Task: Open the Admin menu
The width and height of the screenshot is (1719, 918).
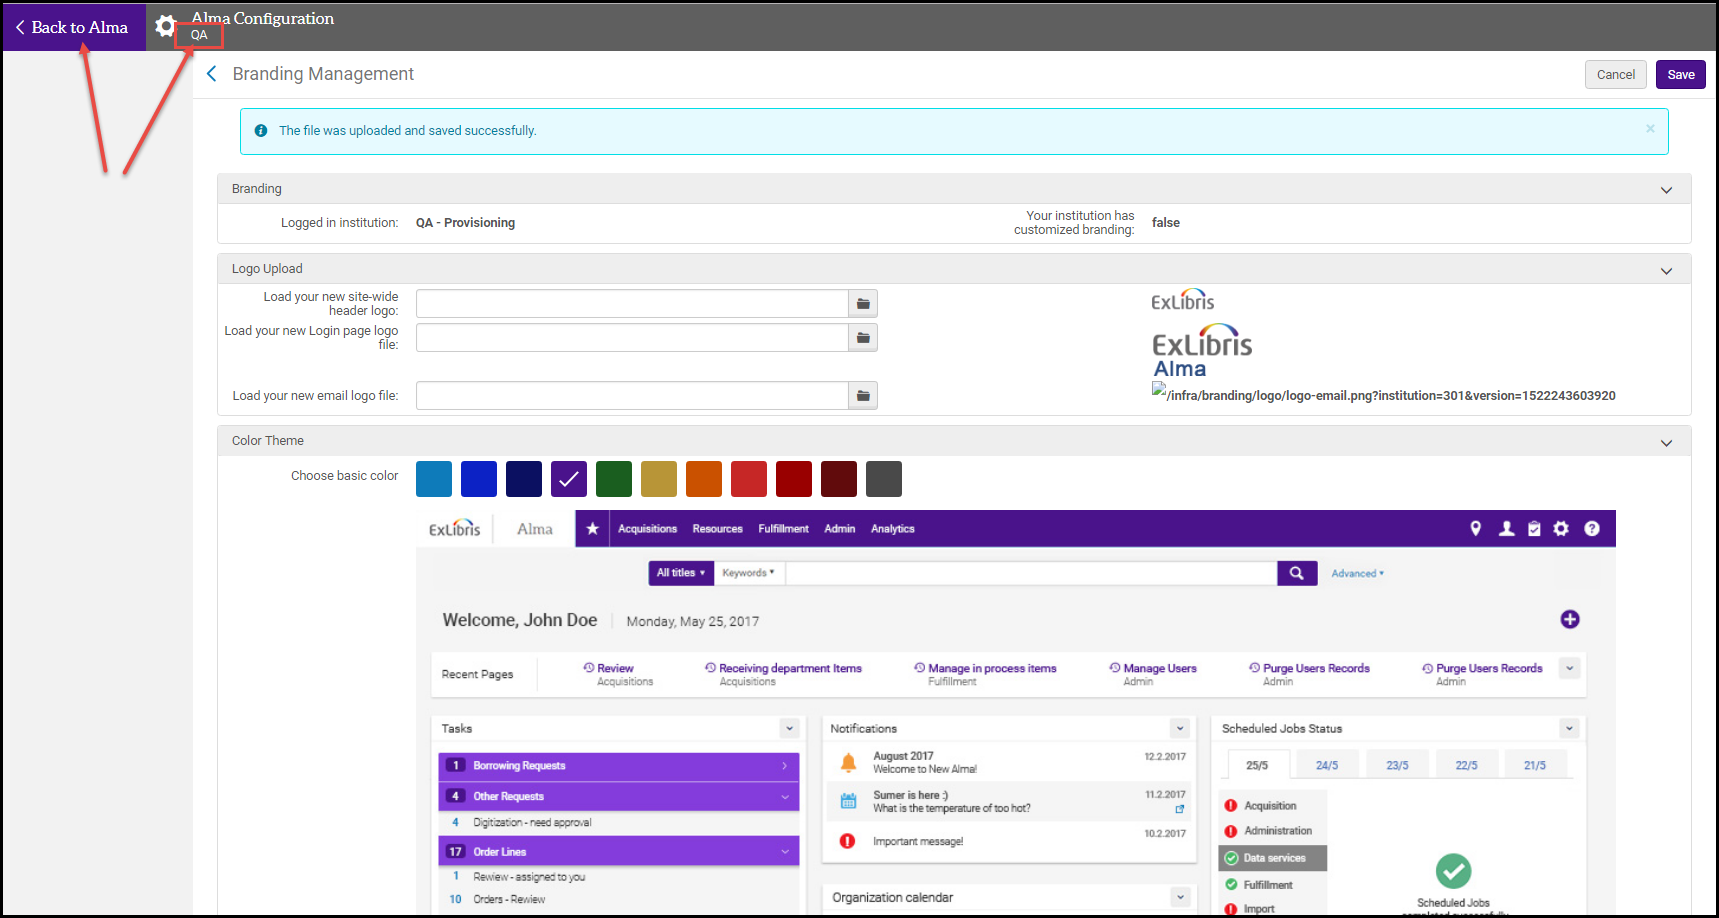Action: coord(840,529)
